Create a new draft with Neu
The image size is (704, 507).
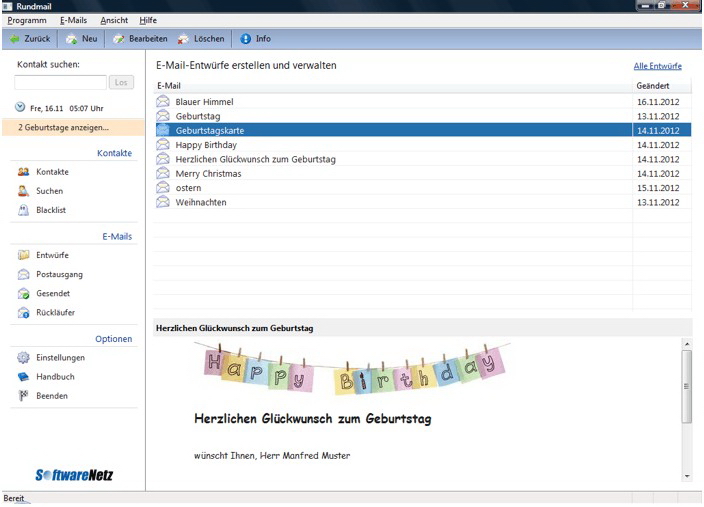72,39
